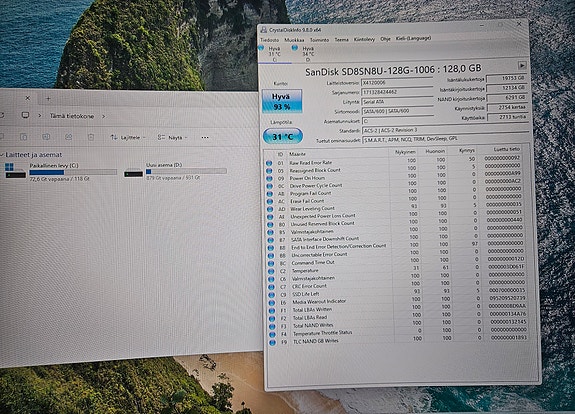575x414 pixels.
Task: Open the Teema menu
Action: point(341,40)
